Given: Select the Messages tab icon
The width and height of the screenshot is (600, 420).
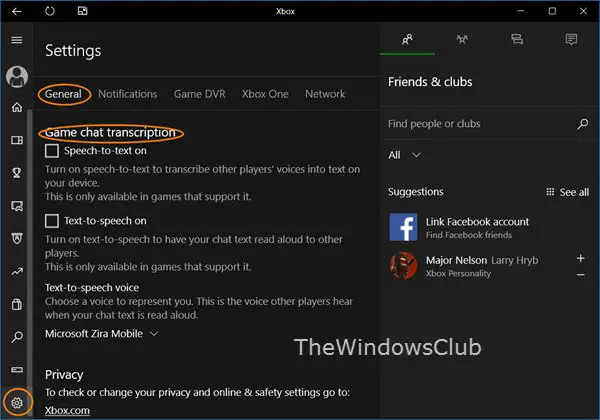Looking at the screenshot, I should click(x=517, y=39).
